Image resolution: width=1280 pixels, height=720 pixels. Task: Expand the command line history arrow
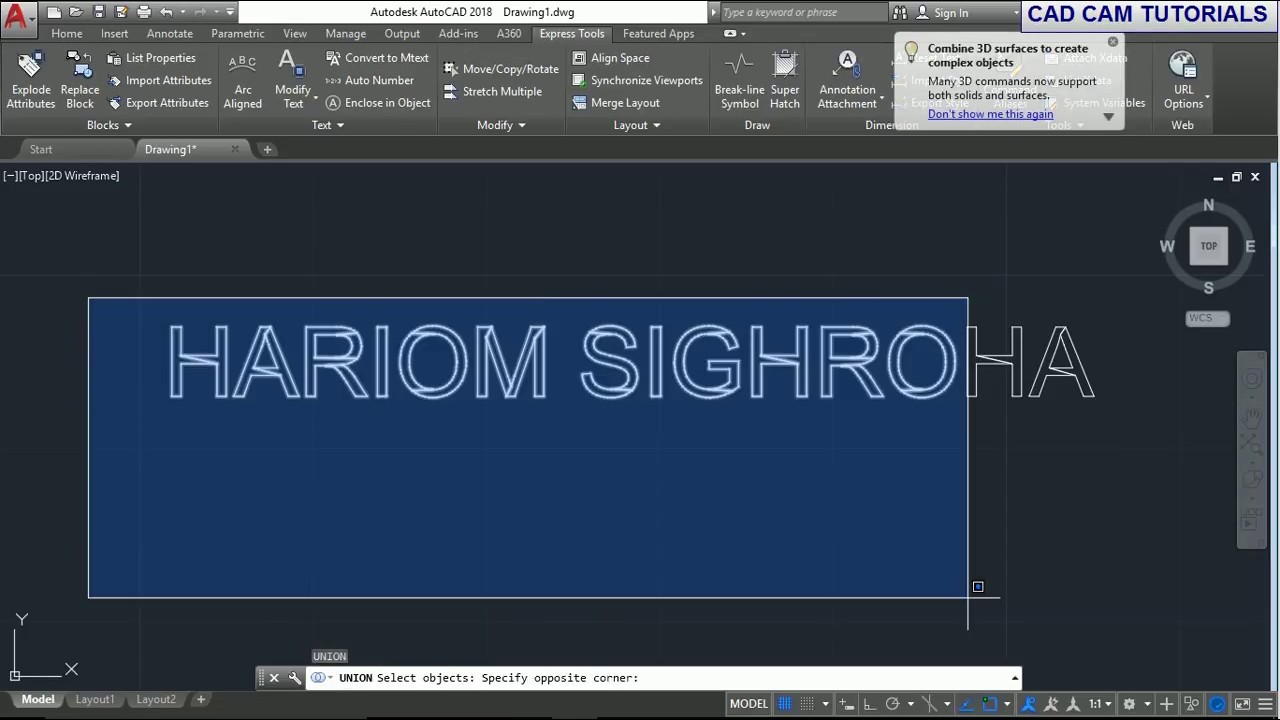[x=1015, y=679]
